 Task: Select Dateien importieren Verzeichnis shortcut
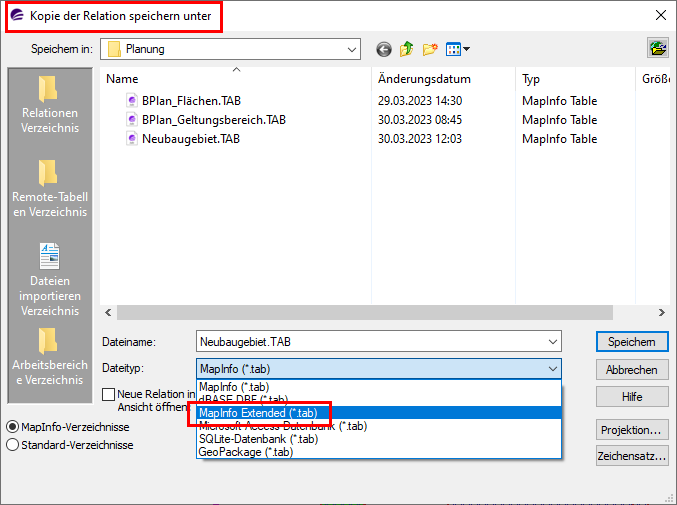[49, 279]
